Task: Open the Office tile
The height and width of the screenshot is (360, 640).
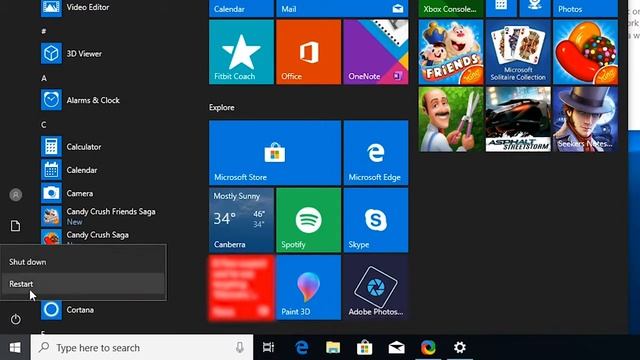Action: click(309, 52)
